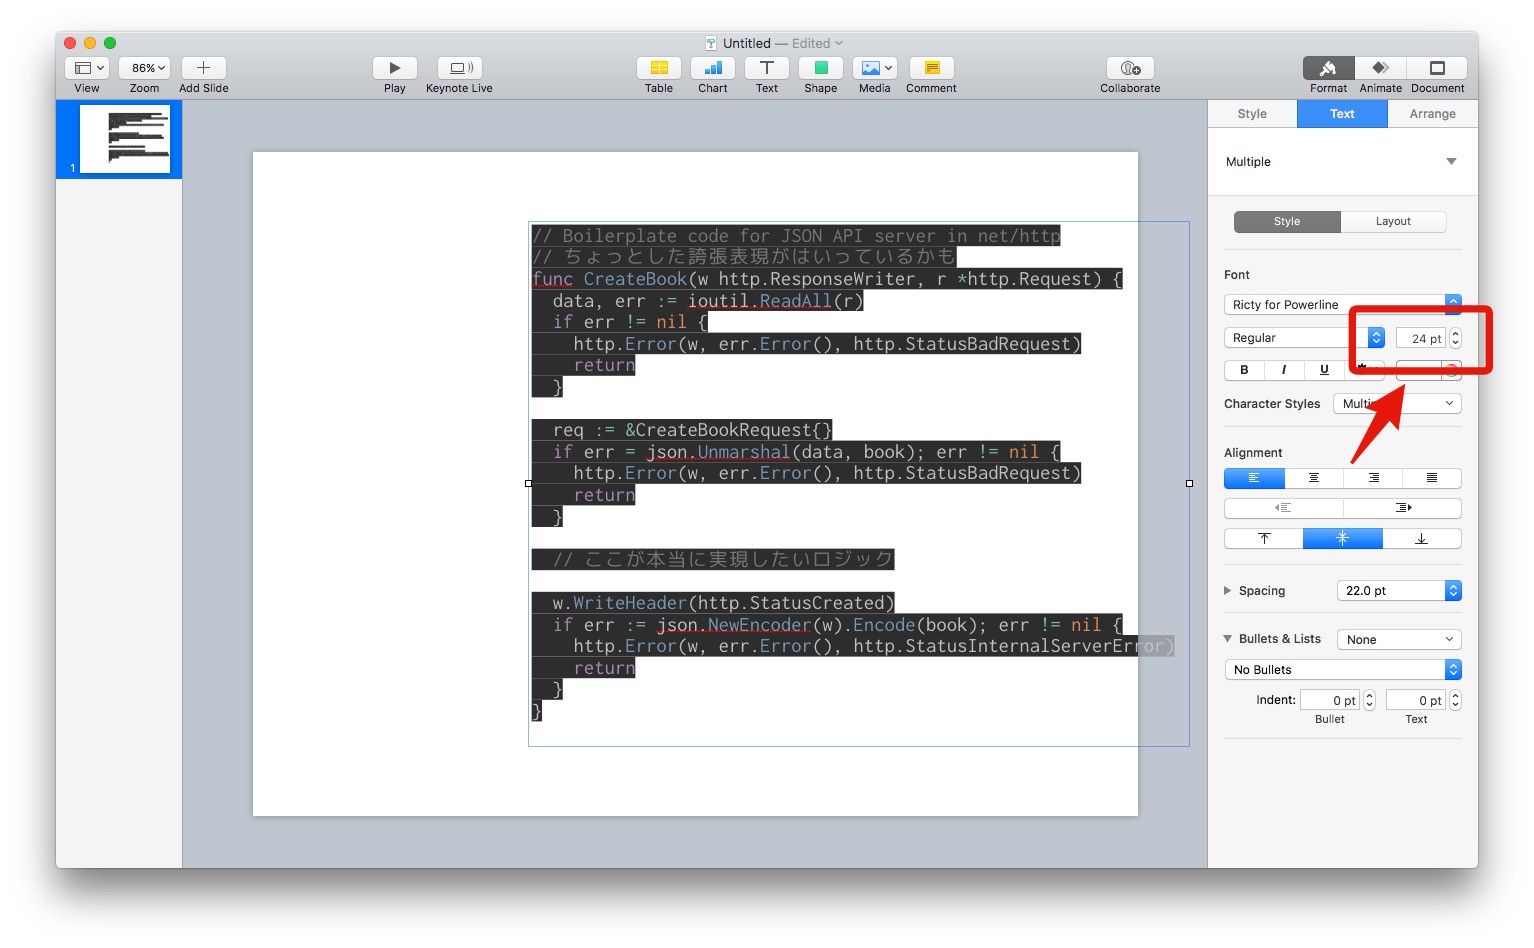Open the Animate inspector
Viewport: 1534px width, 948px height.
(x=1381, y=68)
